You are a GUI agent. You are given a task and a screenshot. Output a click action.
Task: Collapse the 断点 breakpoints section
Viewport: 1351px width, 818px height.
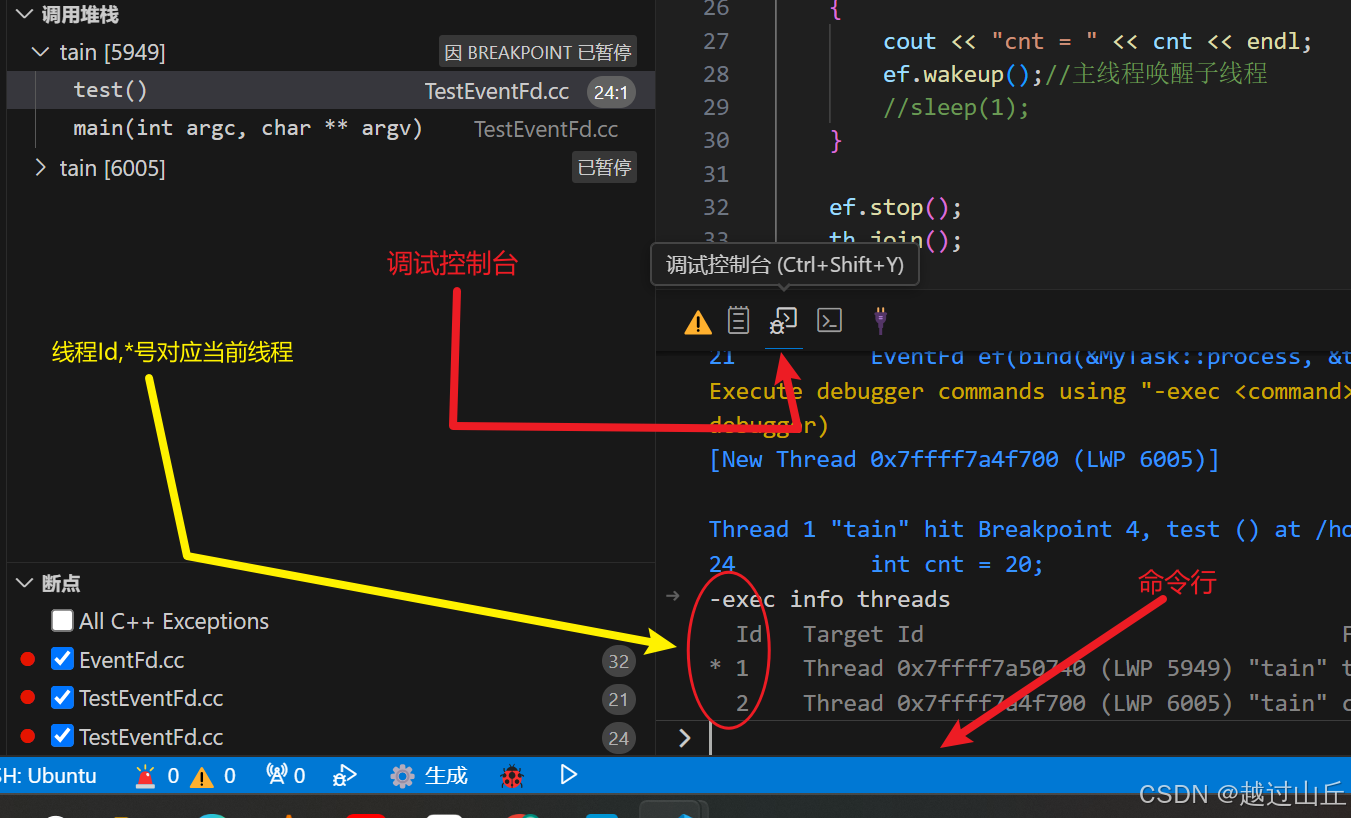tap(24, 583)
